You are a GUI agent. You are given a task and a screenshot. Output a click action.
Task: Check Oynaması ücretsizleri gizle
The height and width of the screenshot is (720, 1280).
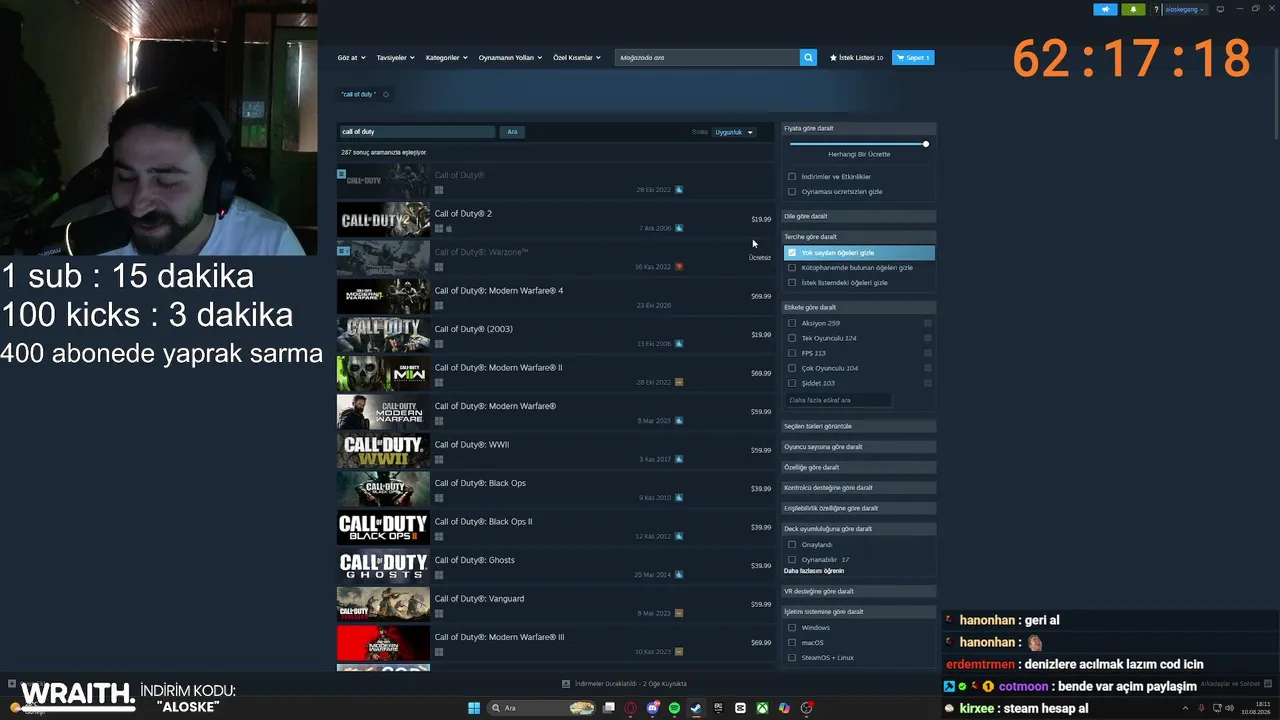792,192
